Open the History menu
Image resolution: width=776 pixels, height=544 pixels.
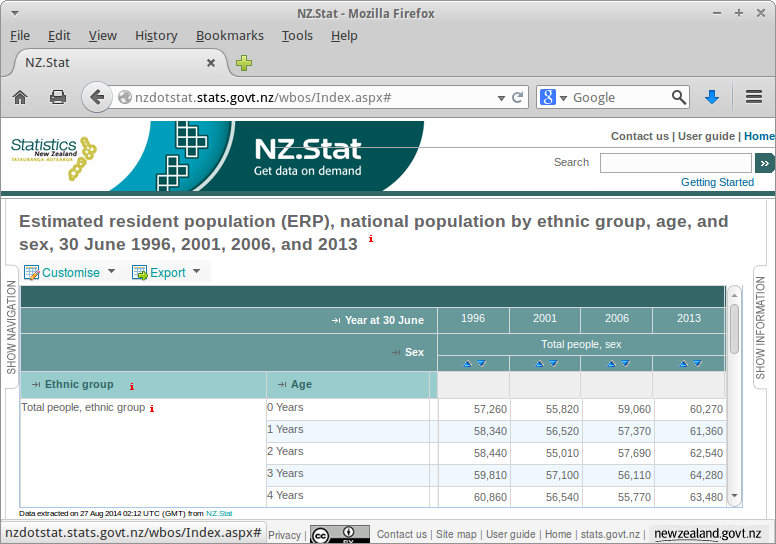pyautogui.click(x=156, y=36)
